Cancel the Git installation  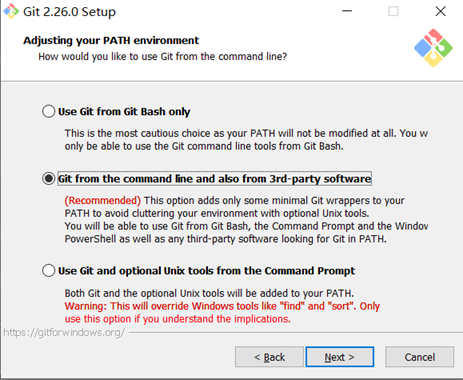(420, 357)
